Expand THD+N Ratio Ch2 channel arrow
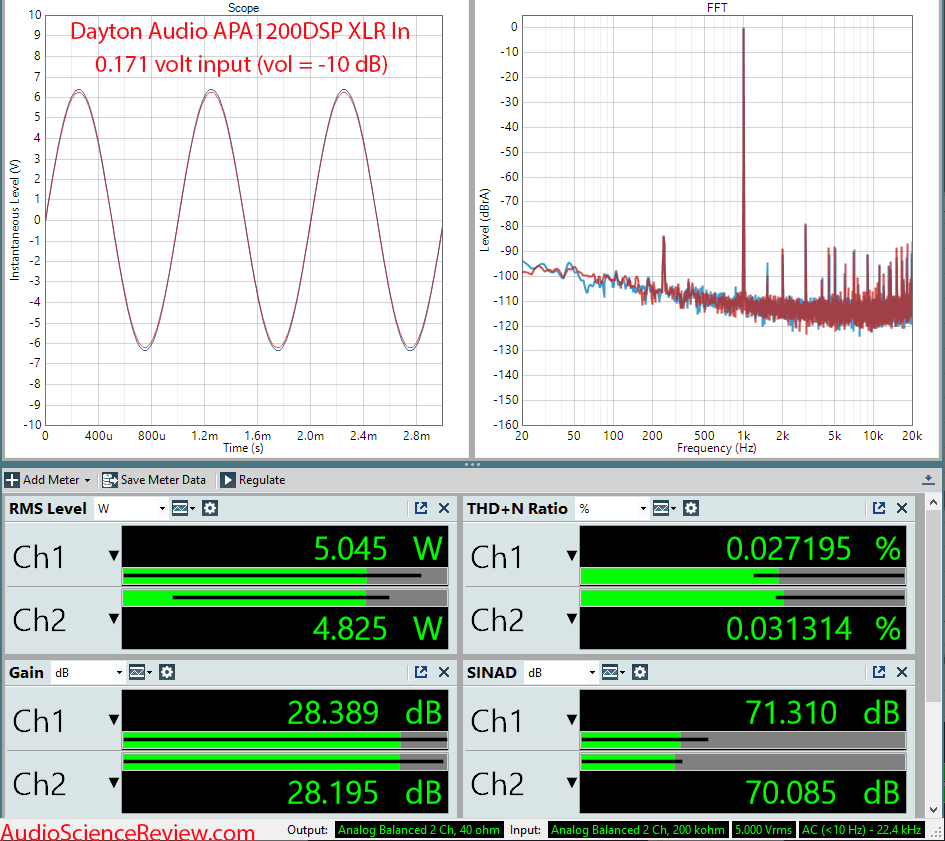Screen dimensions: 945x841 pos(571,619)
